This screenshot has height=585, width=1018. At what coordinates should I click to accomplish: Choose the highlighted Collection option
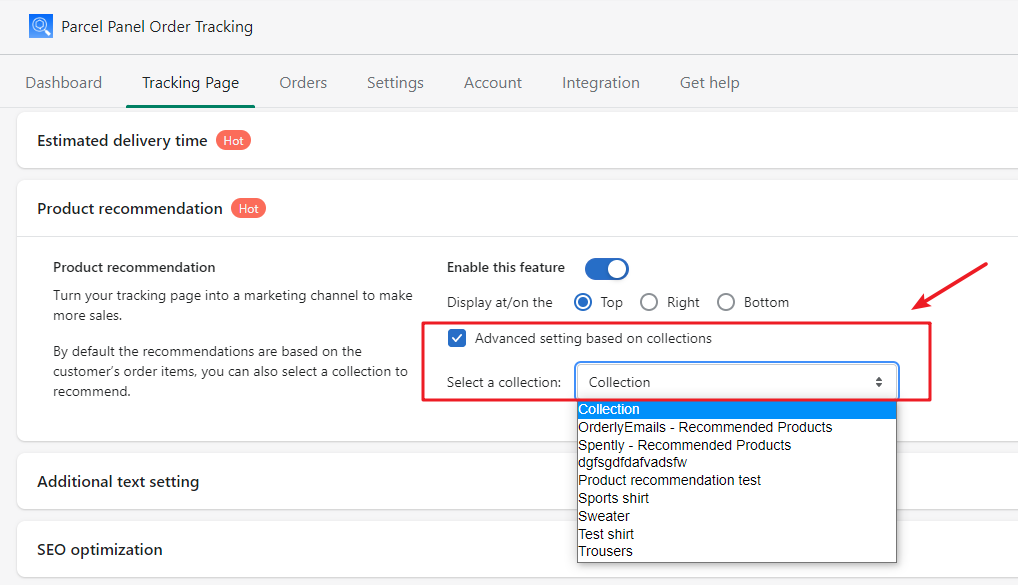click(x=737, y=410)
